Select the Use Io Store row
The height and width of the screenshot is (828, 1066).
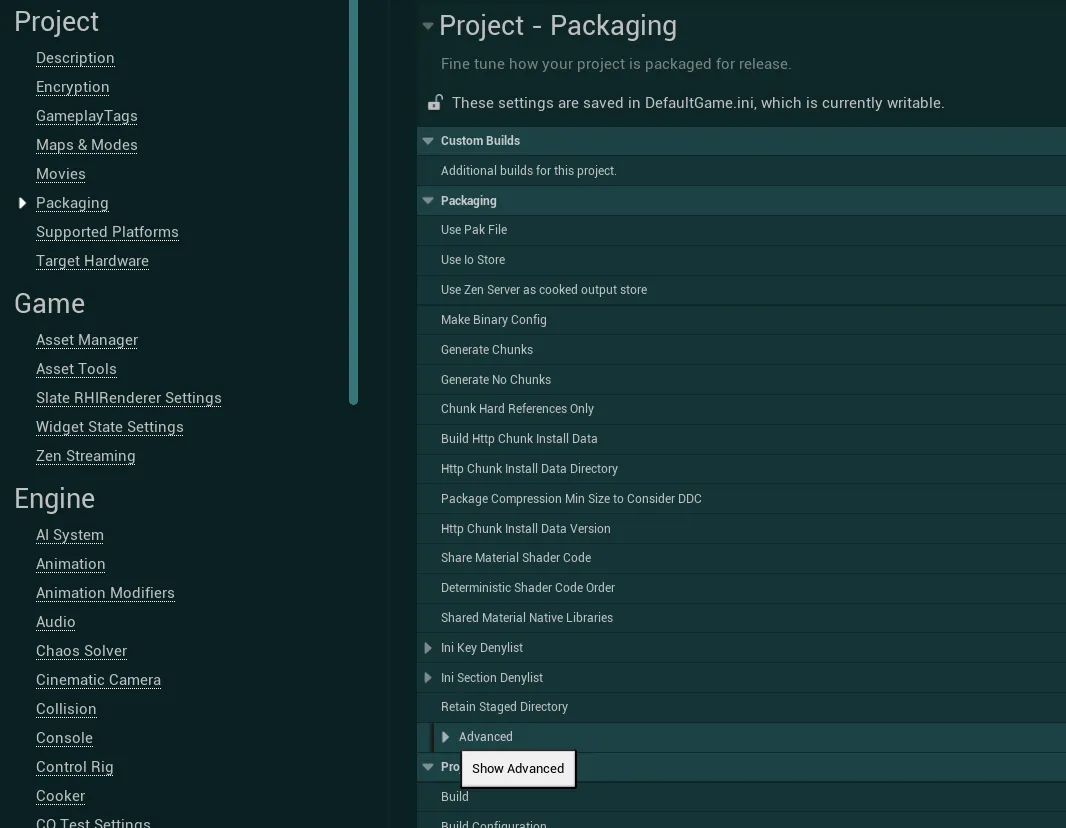[741, 260]
